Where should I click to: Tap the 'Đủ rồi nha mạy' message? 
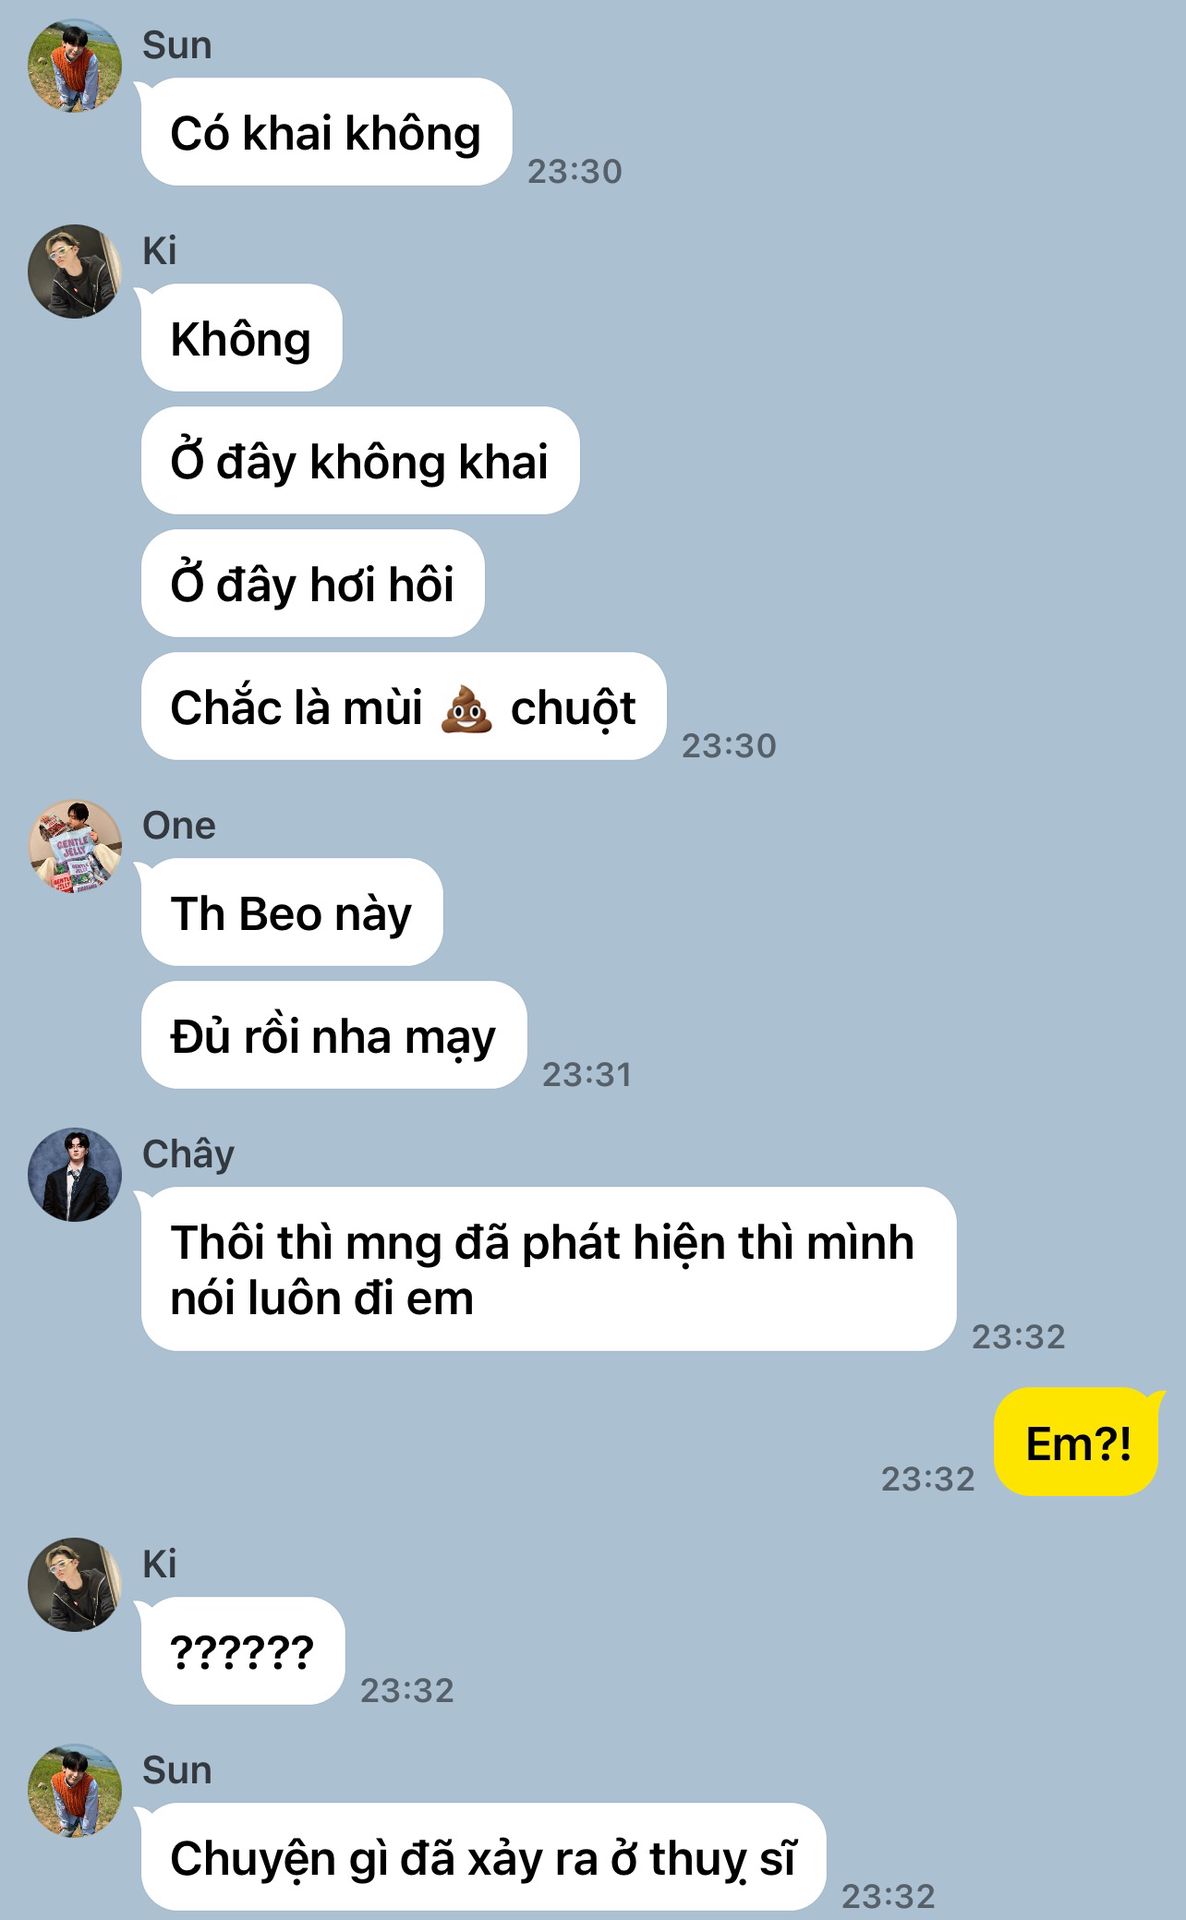[x=334, y=1035]
